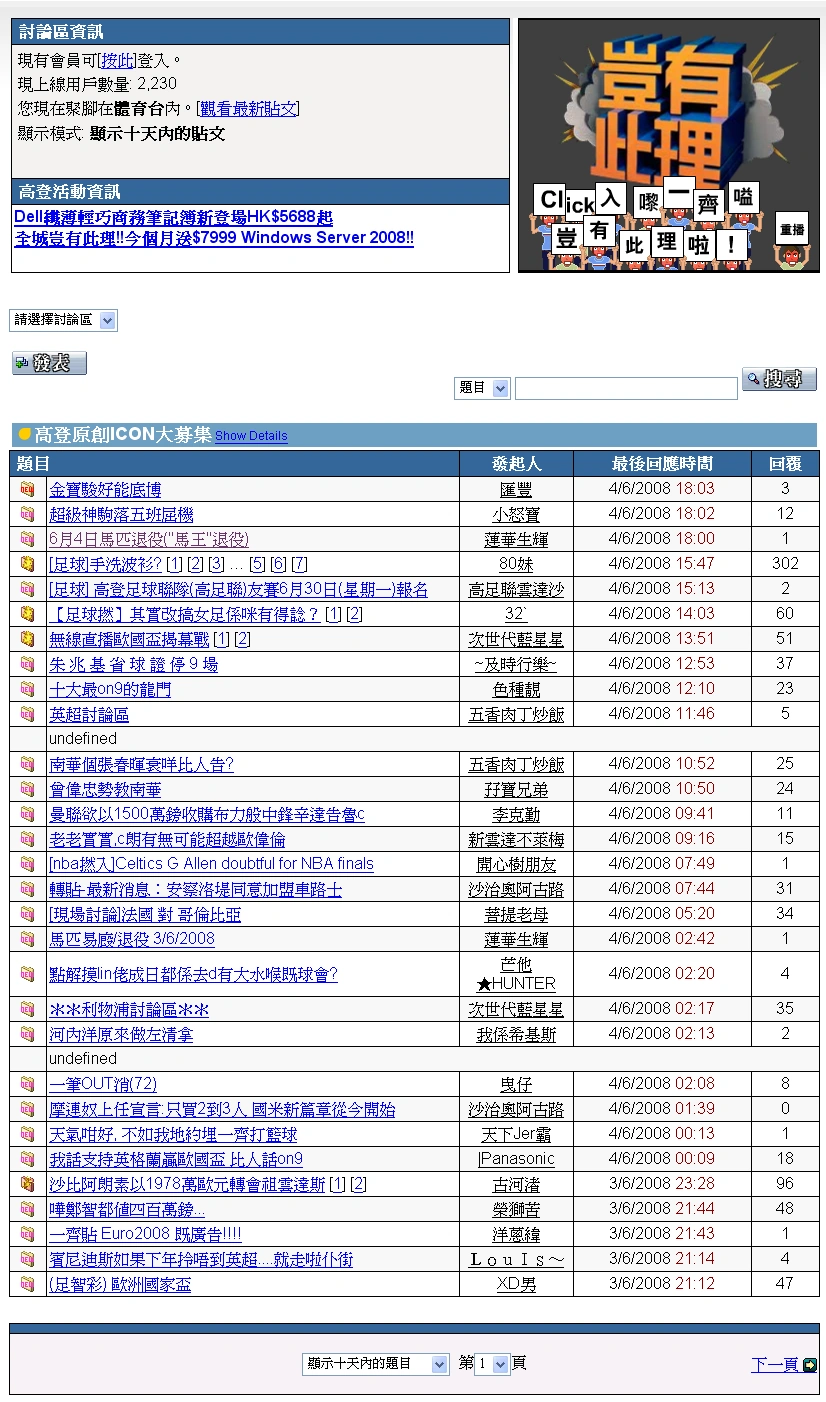Click reply count 302
Viewport: 826px width, 1402px height.
(785, 564)
